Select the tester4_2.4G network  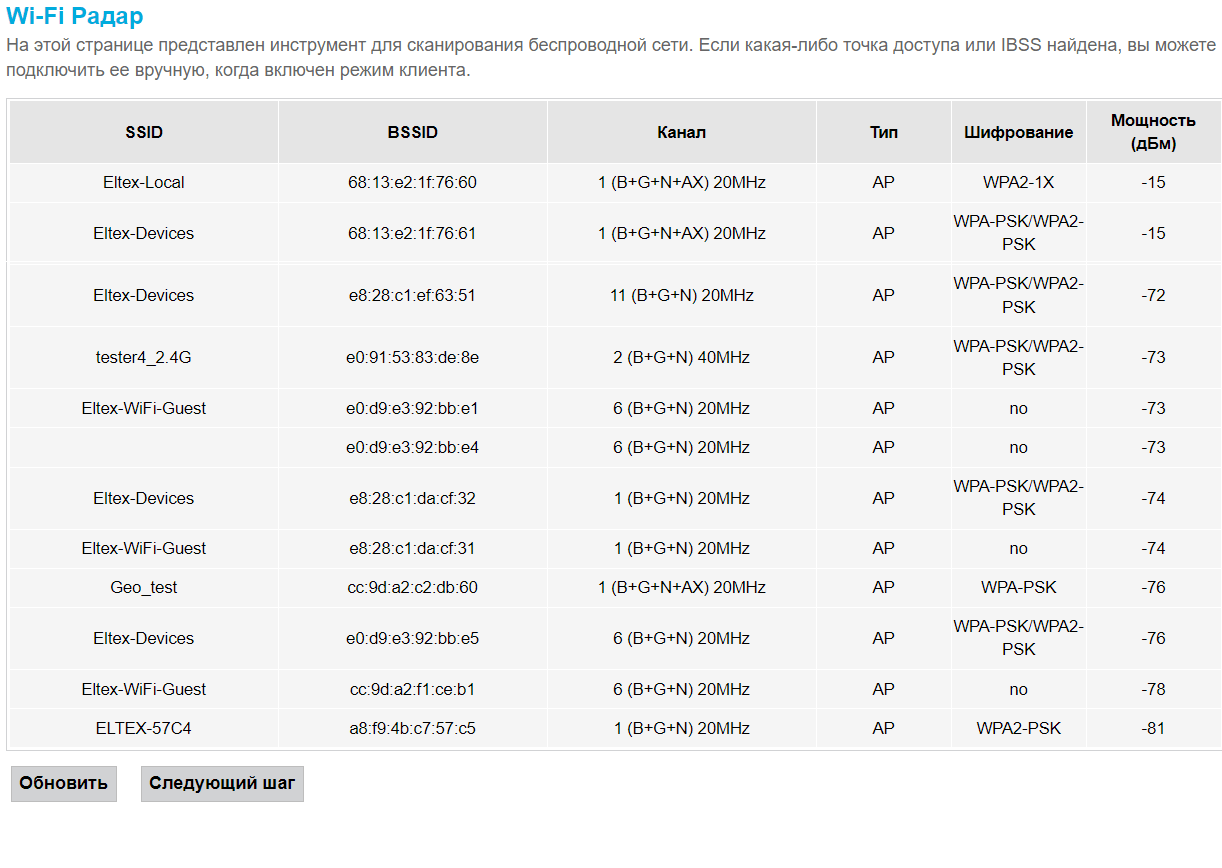(144, 357)
